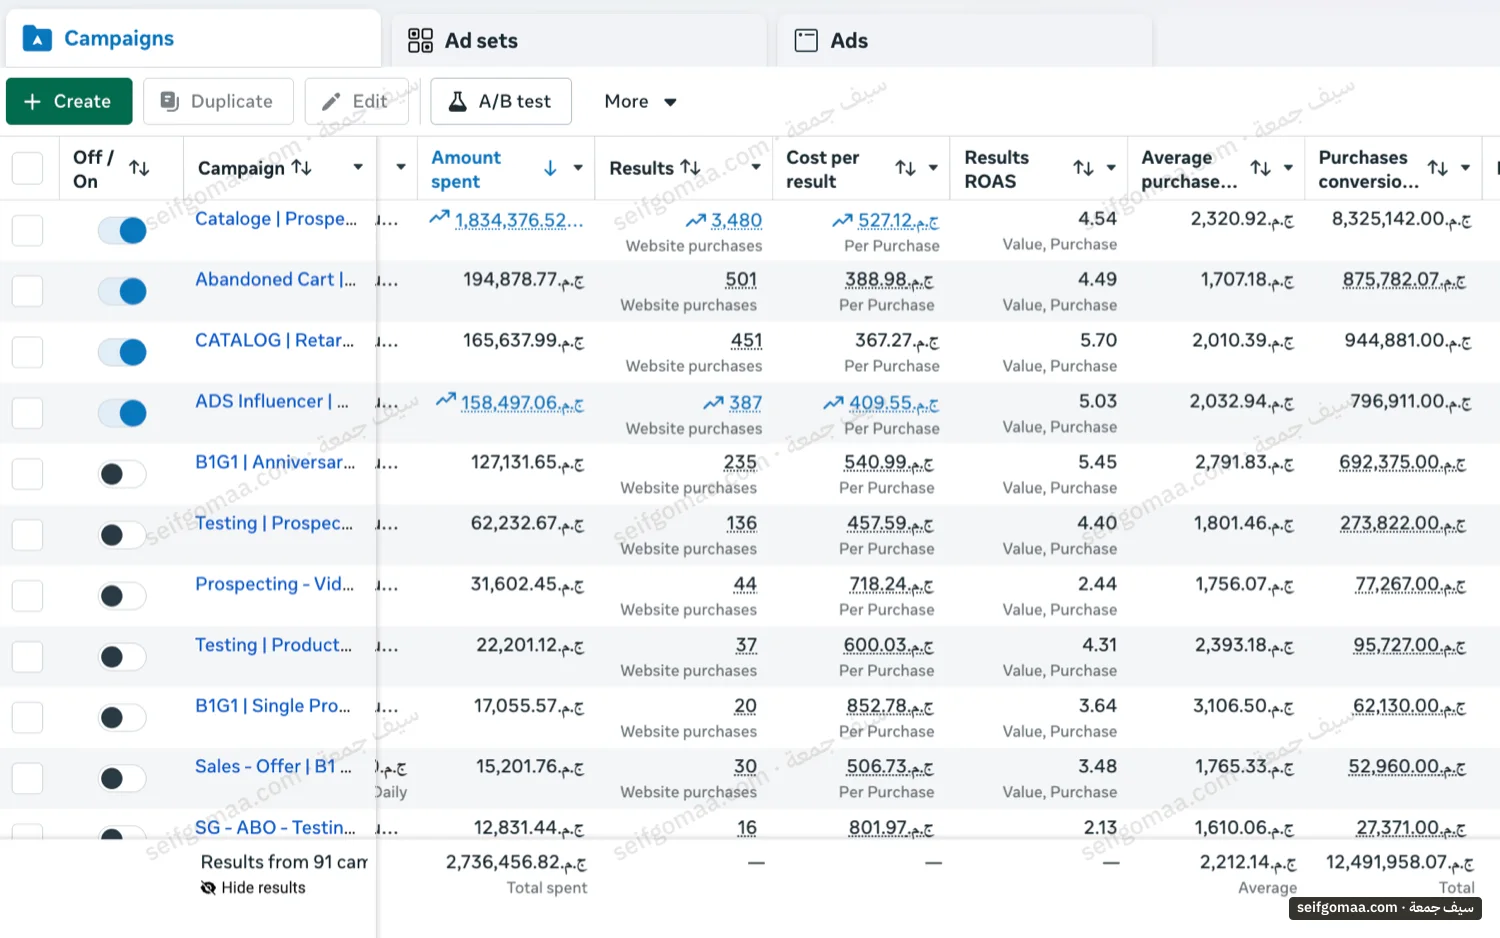The height and width of the screenshot is (938, 1500).
Task: Click the A/B test flask icon
Action: 457,101
